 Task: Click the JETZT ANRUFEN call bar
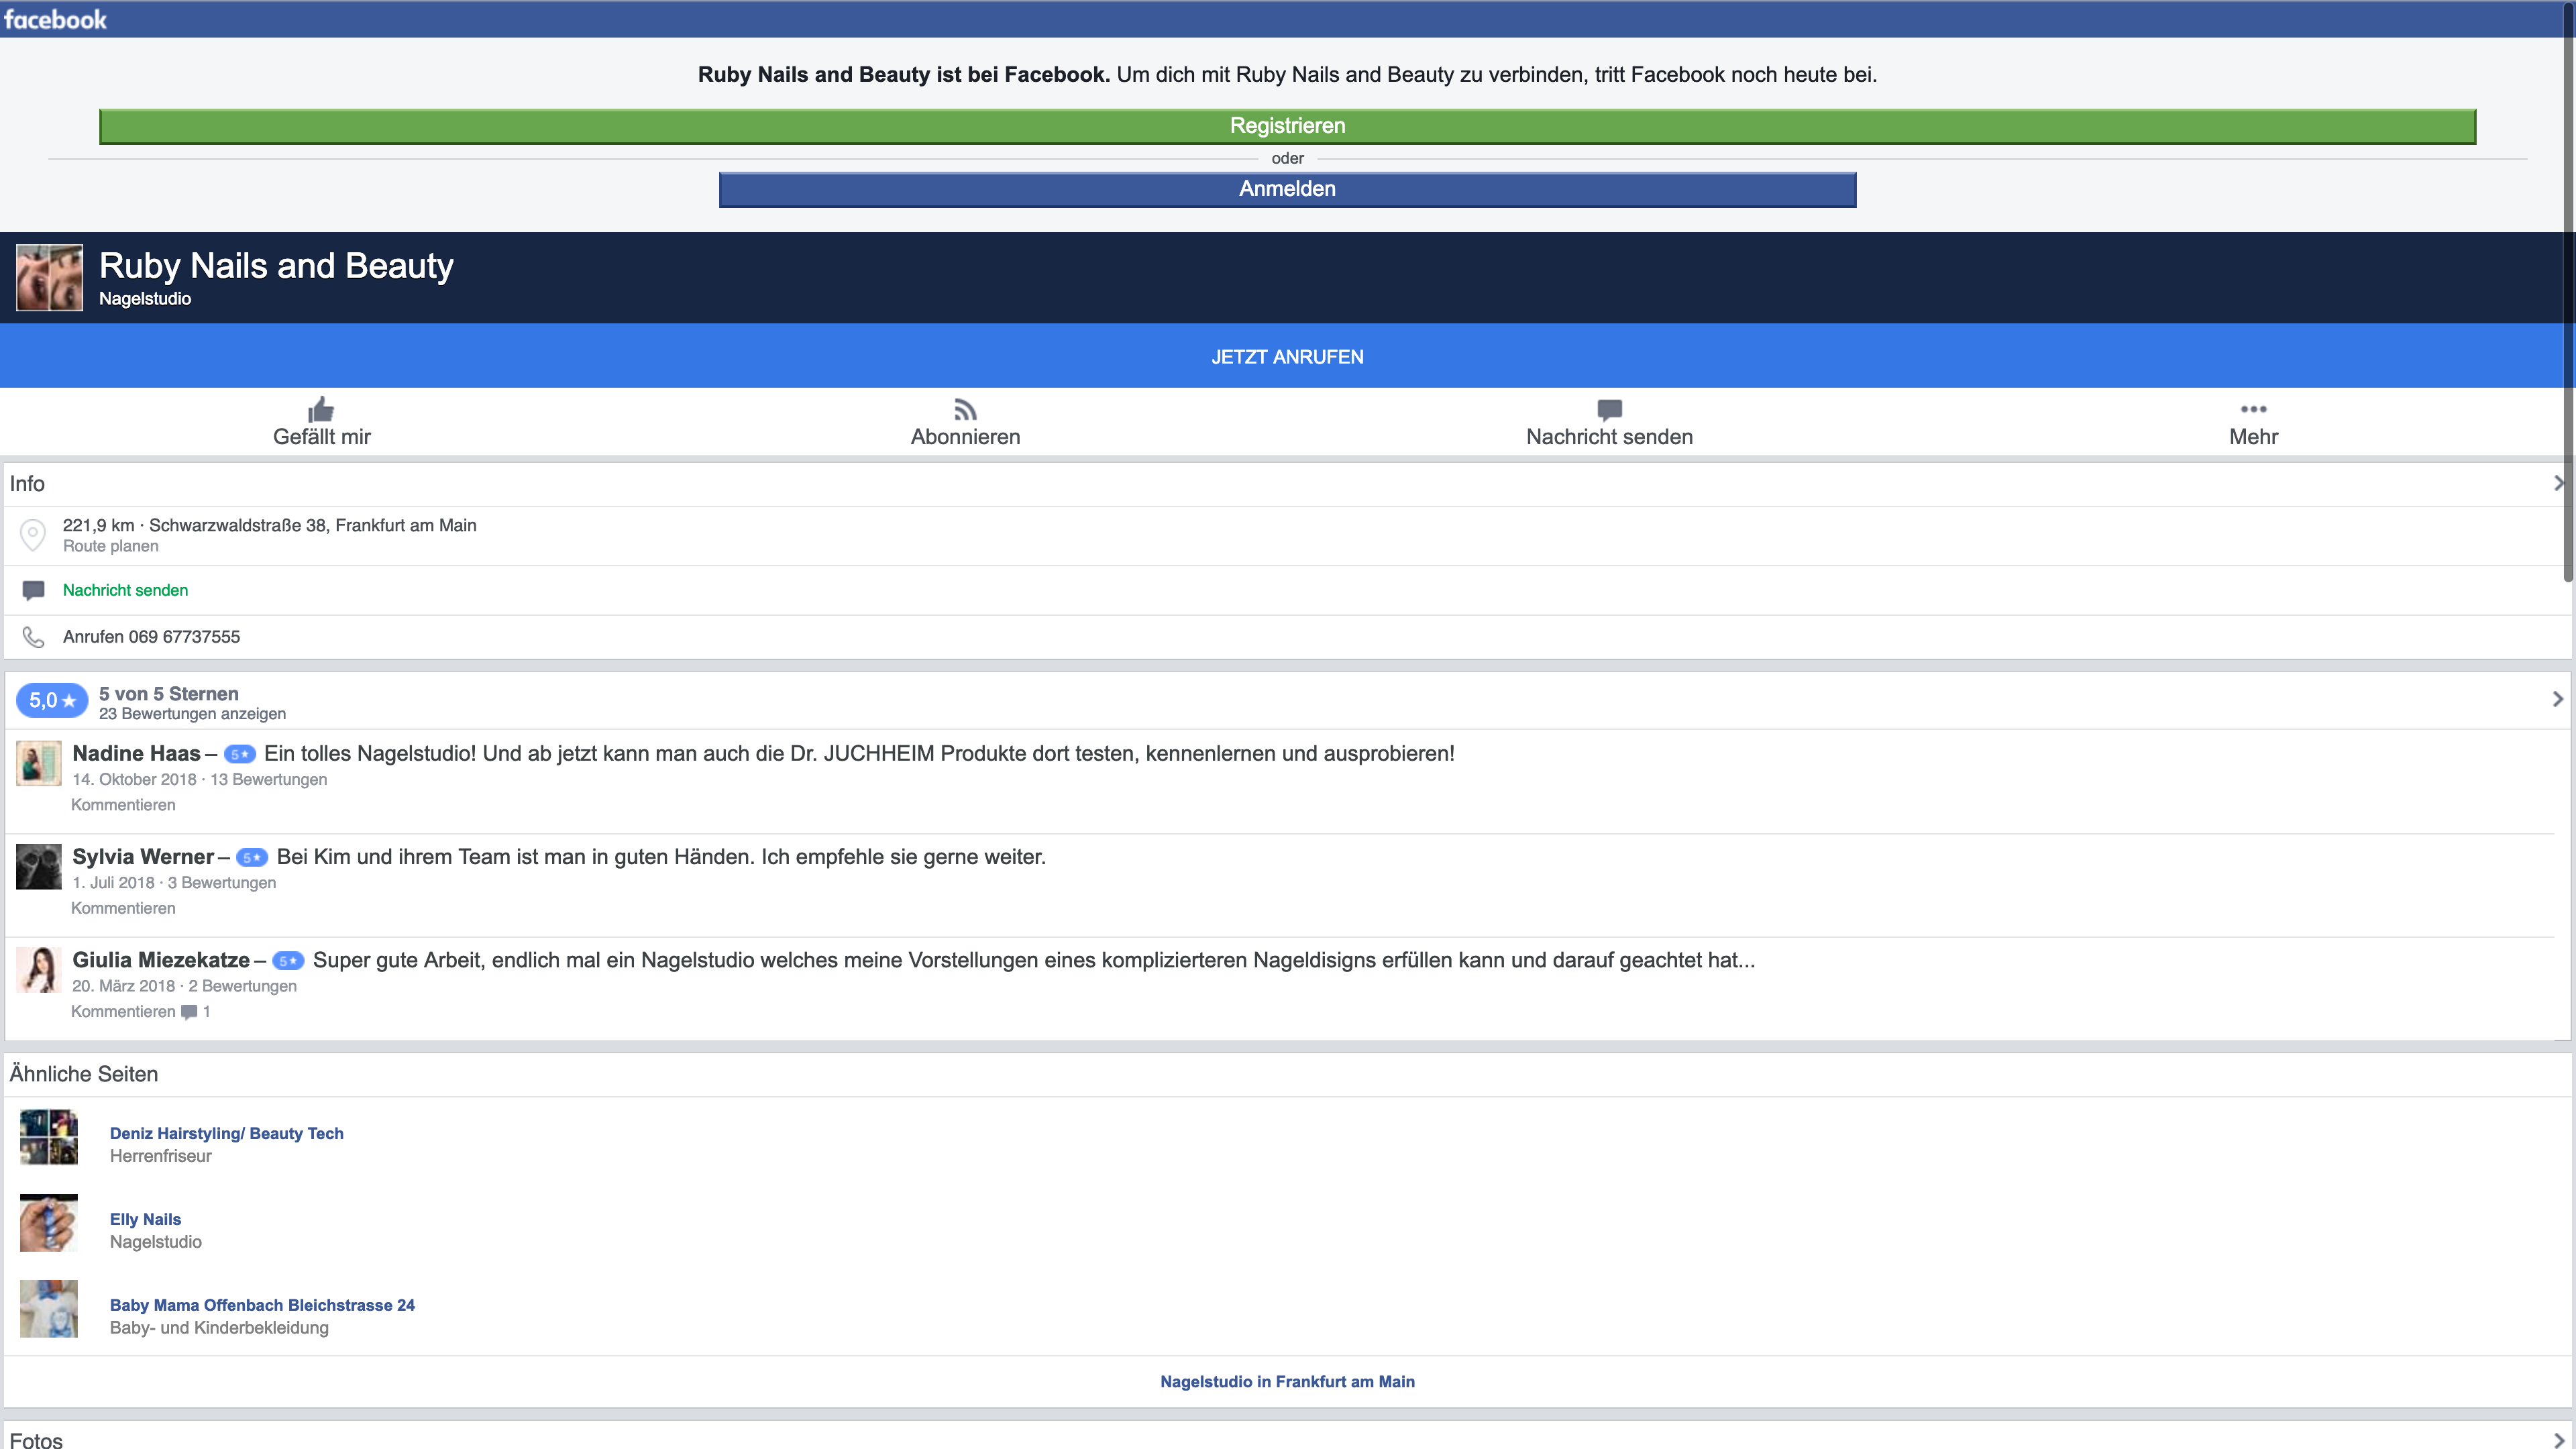(x=1287, y=357)
